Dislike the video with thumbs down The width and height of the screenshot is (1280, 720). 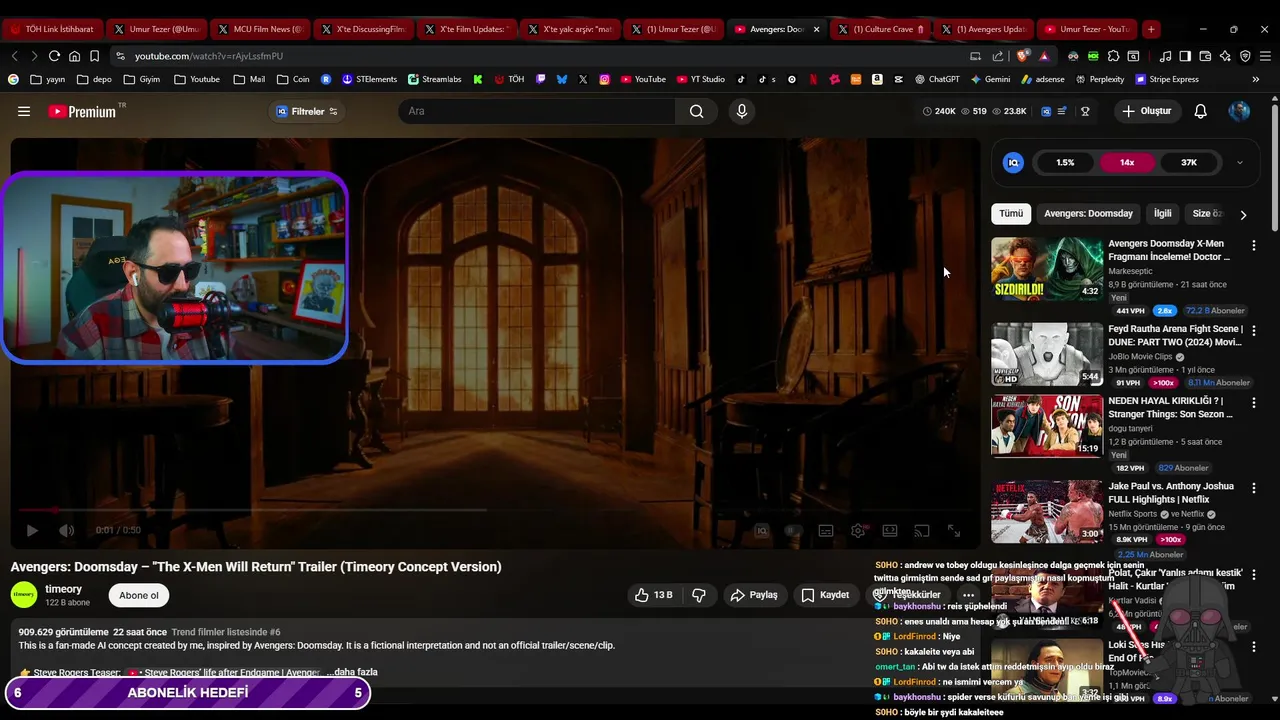[699, 595]
